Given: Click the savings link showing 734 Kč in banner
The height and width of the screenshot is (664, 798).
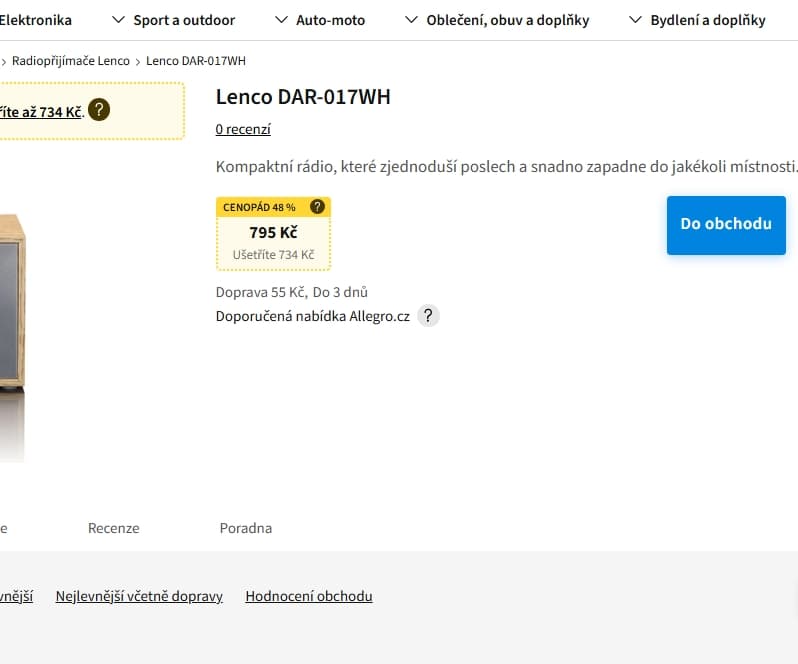Looking at the screenshot, I should tap(40, 112).
